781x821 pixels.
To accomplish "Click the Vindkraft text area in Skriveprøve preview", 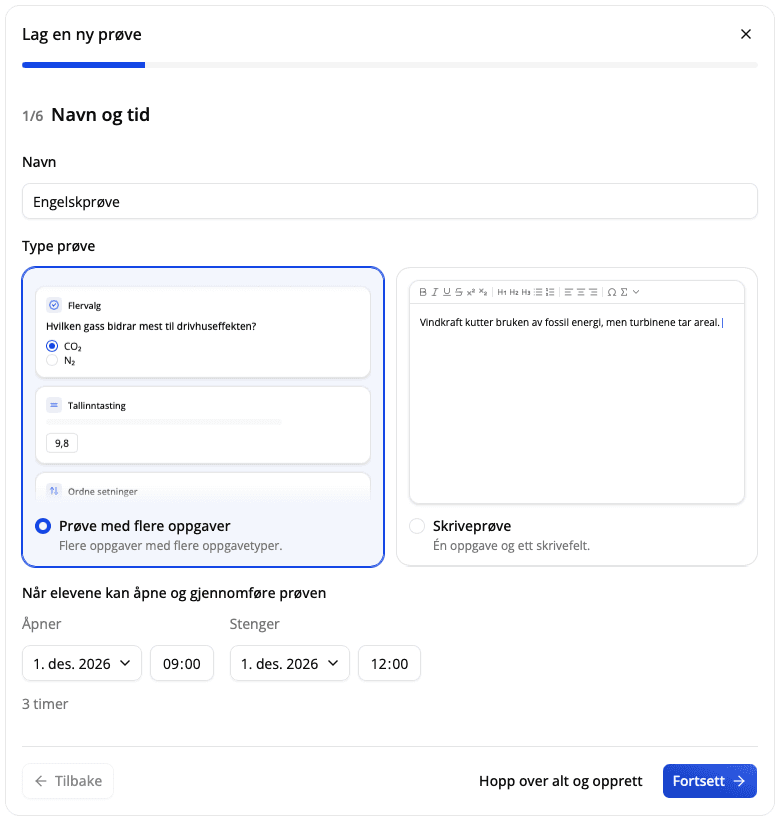I will [x=577, y=403].
